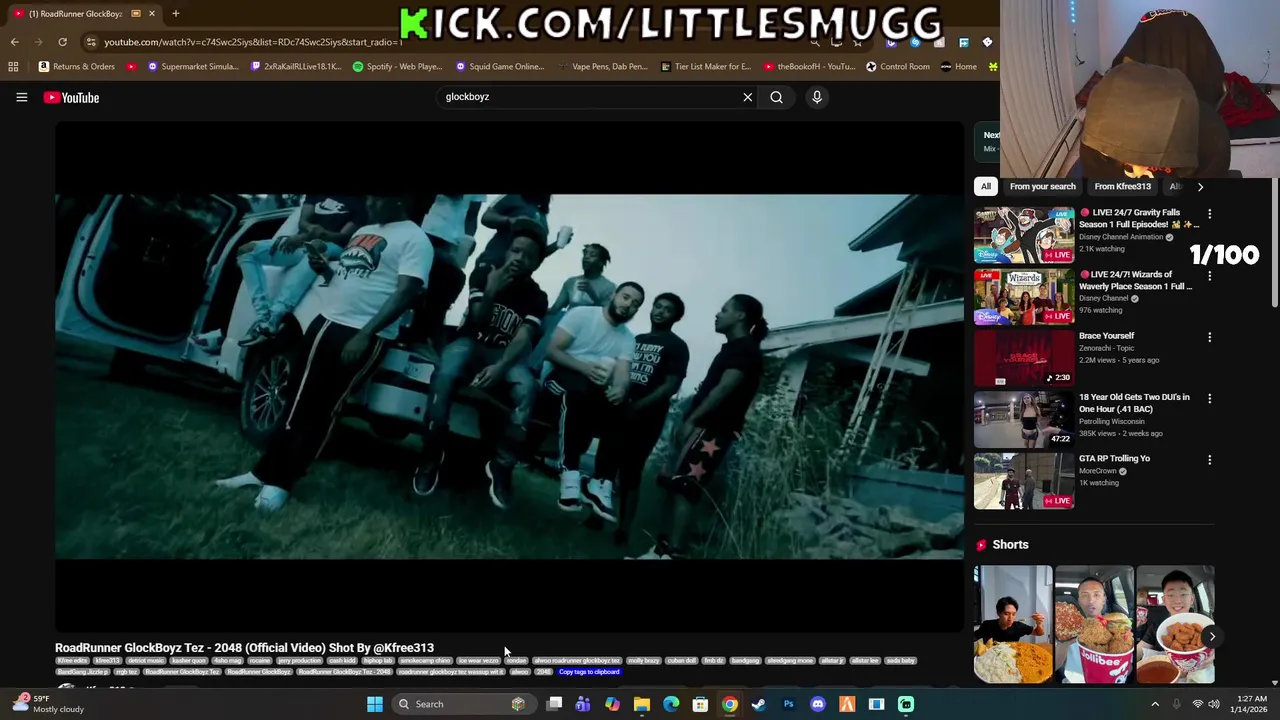The width and height of the screenshot is (1280, 720).
Task: Click the RoadRunner GlockBoyz Tez video title
Action: pyautogui.click(x=244, y=648)
